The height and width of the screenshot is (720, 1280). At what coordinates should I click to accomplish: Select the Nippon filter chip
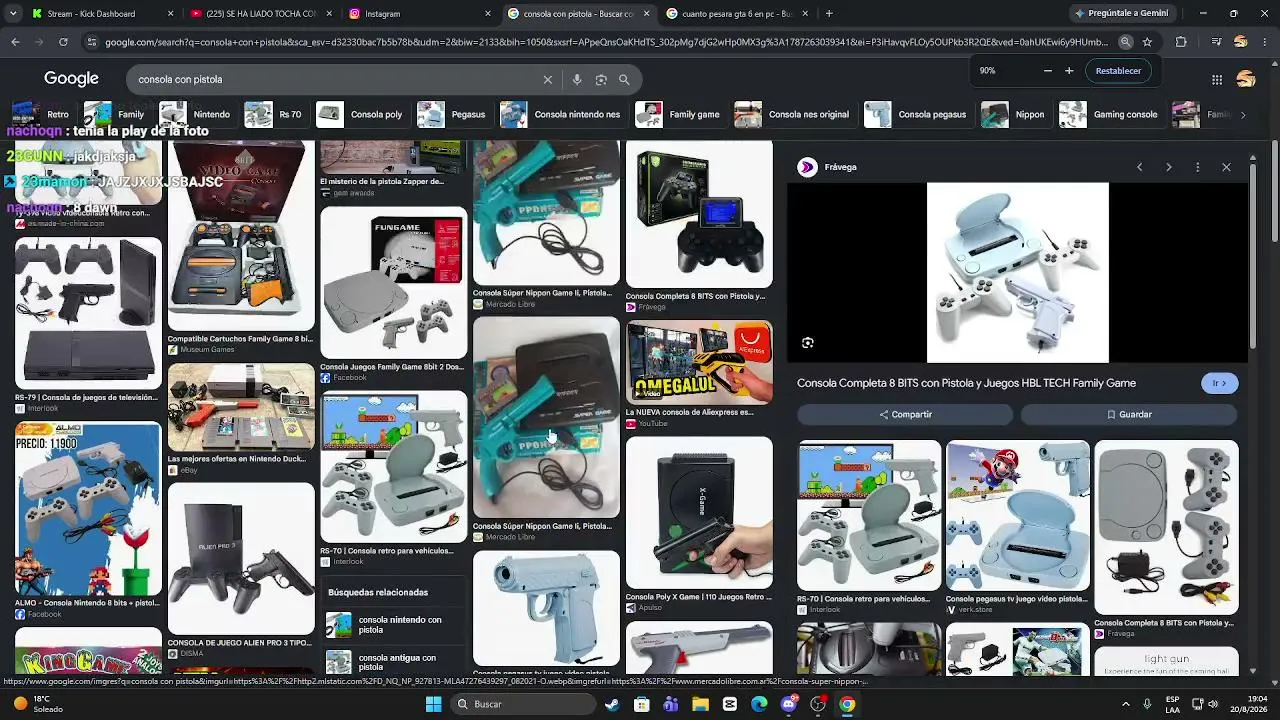tap(1015, 115)
